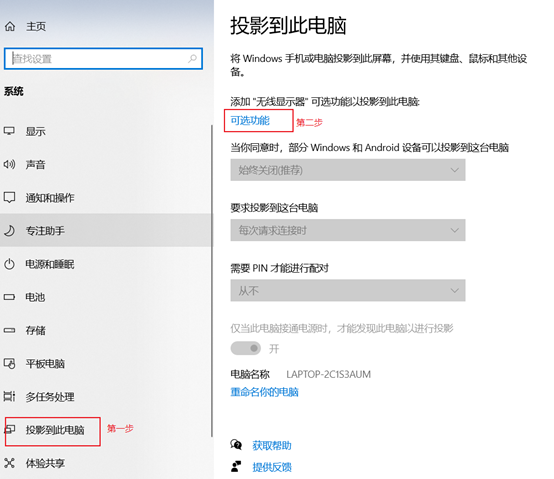Select the Focus assist (专注助手) moon icon
The width and height of the screenshot is (554, 479).
point(9,231)
